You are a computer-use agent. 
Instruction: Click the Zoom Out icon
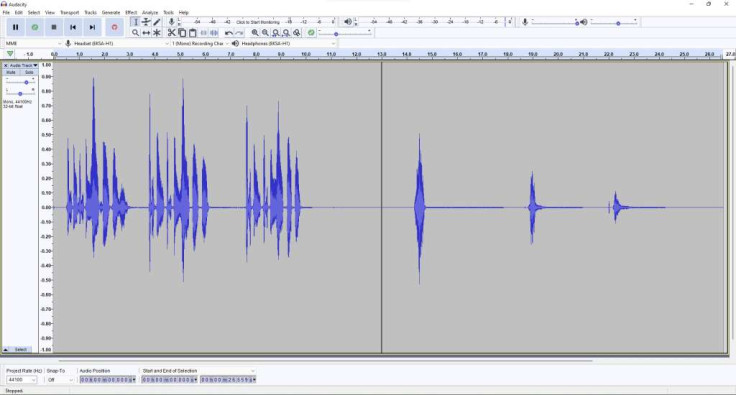265,33
